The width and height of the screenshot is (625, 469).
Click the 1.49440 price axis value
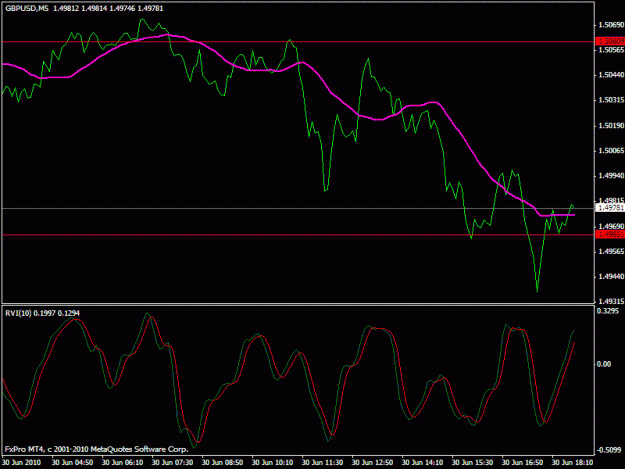coord(611,277)
